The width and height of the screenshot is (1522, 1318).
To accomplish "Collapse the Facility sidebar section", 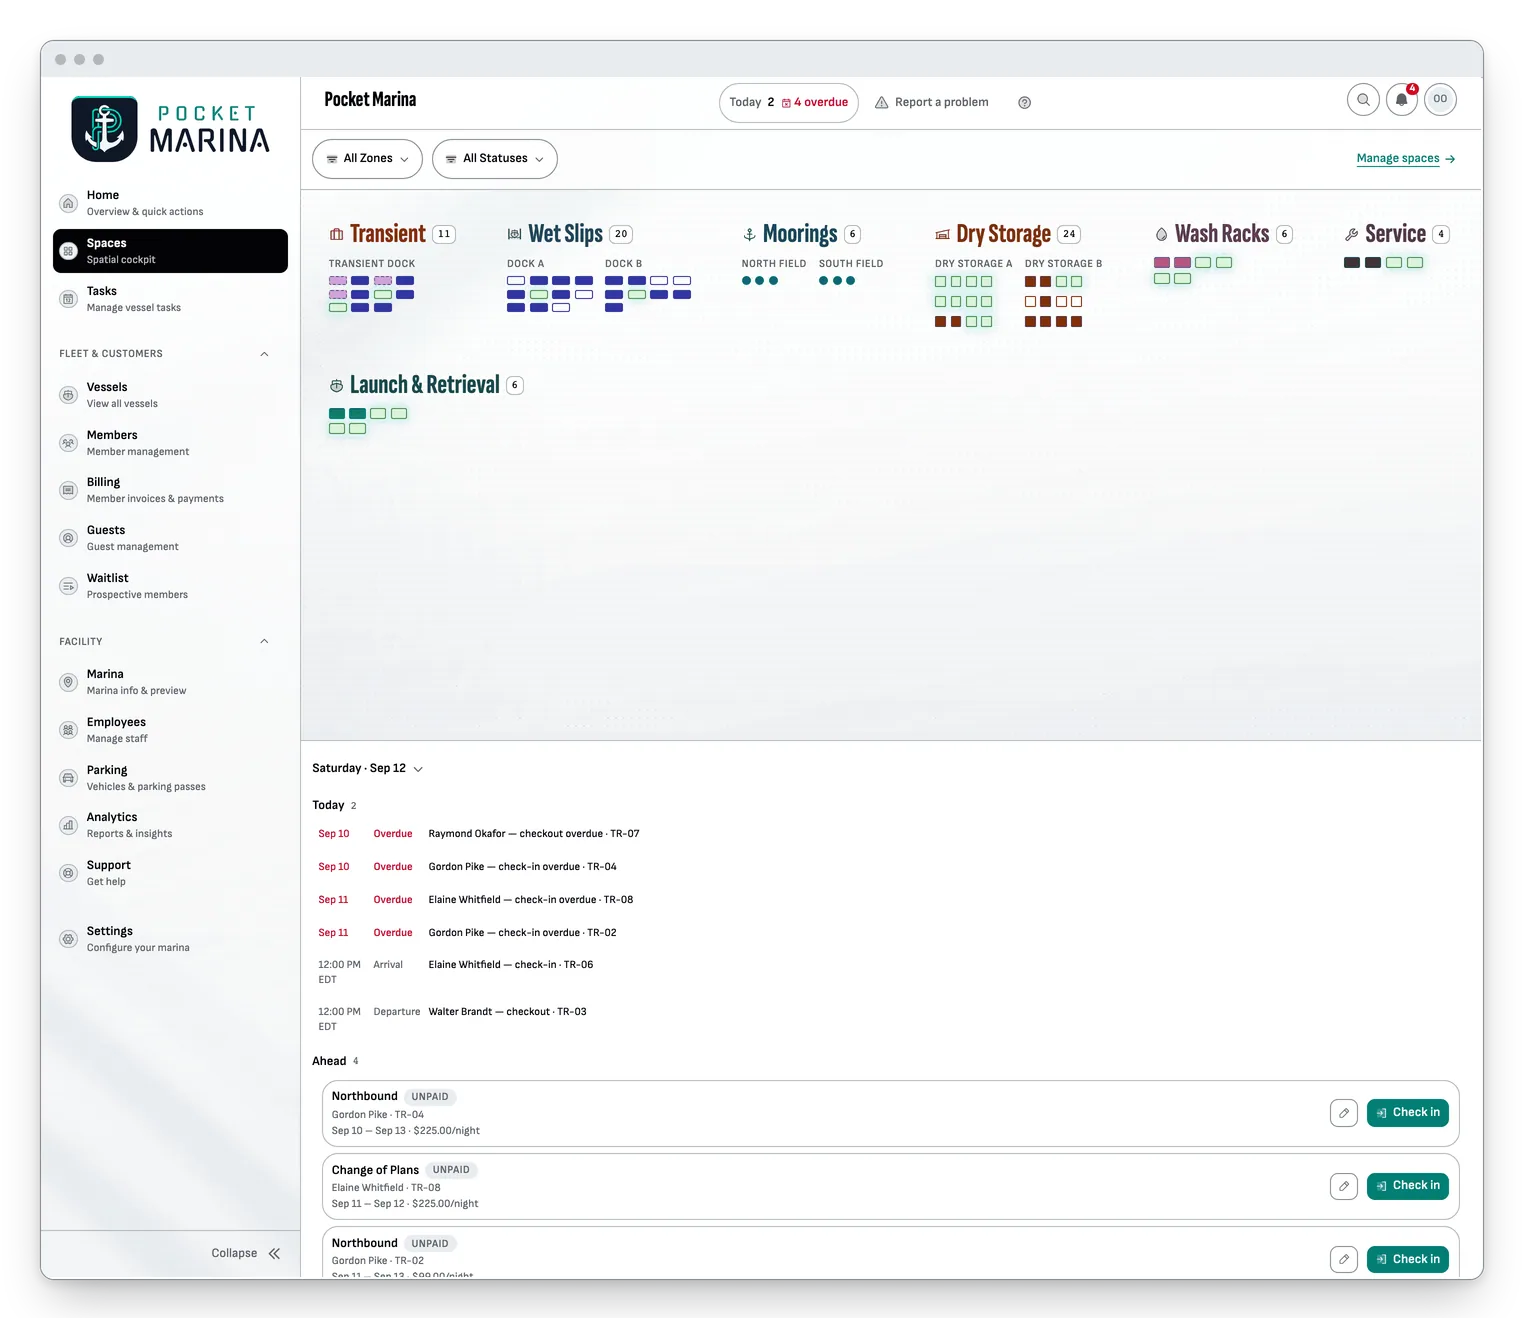I will point(264,642).
